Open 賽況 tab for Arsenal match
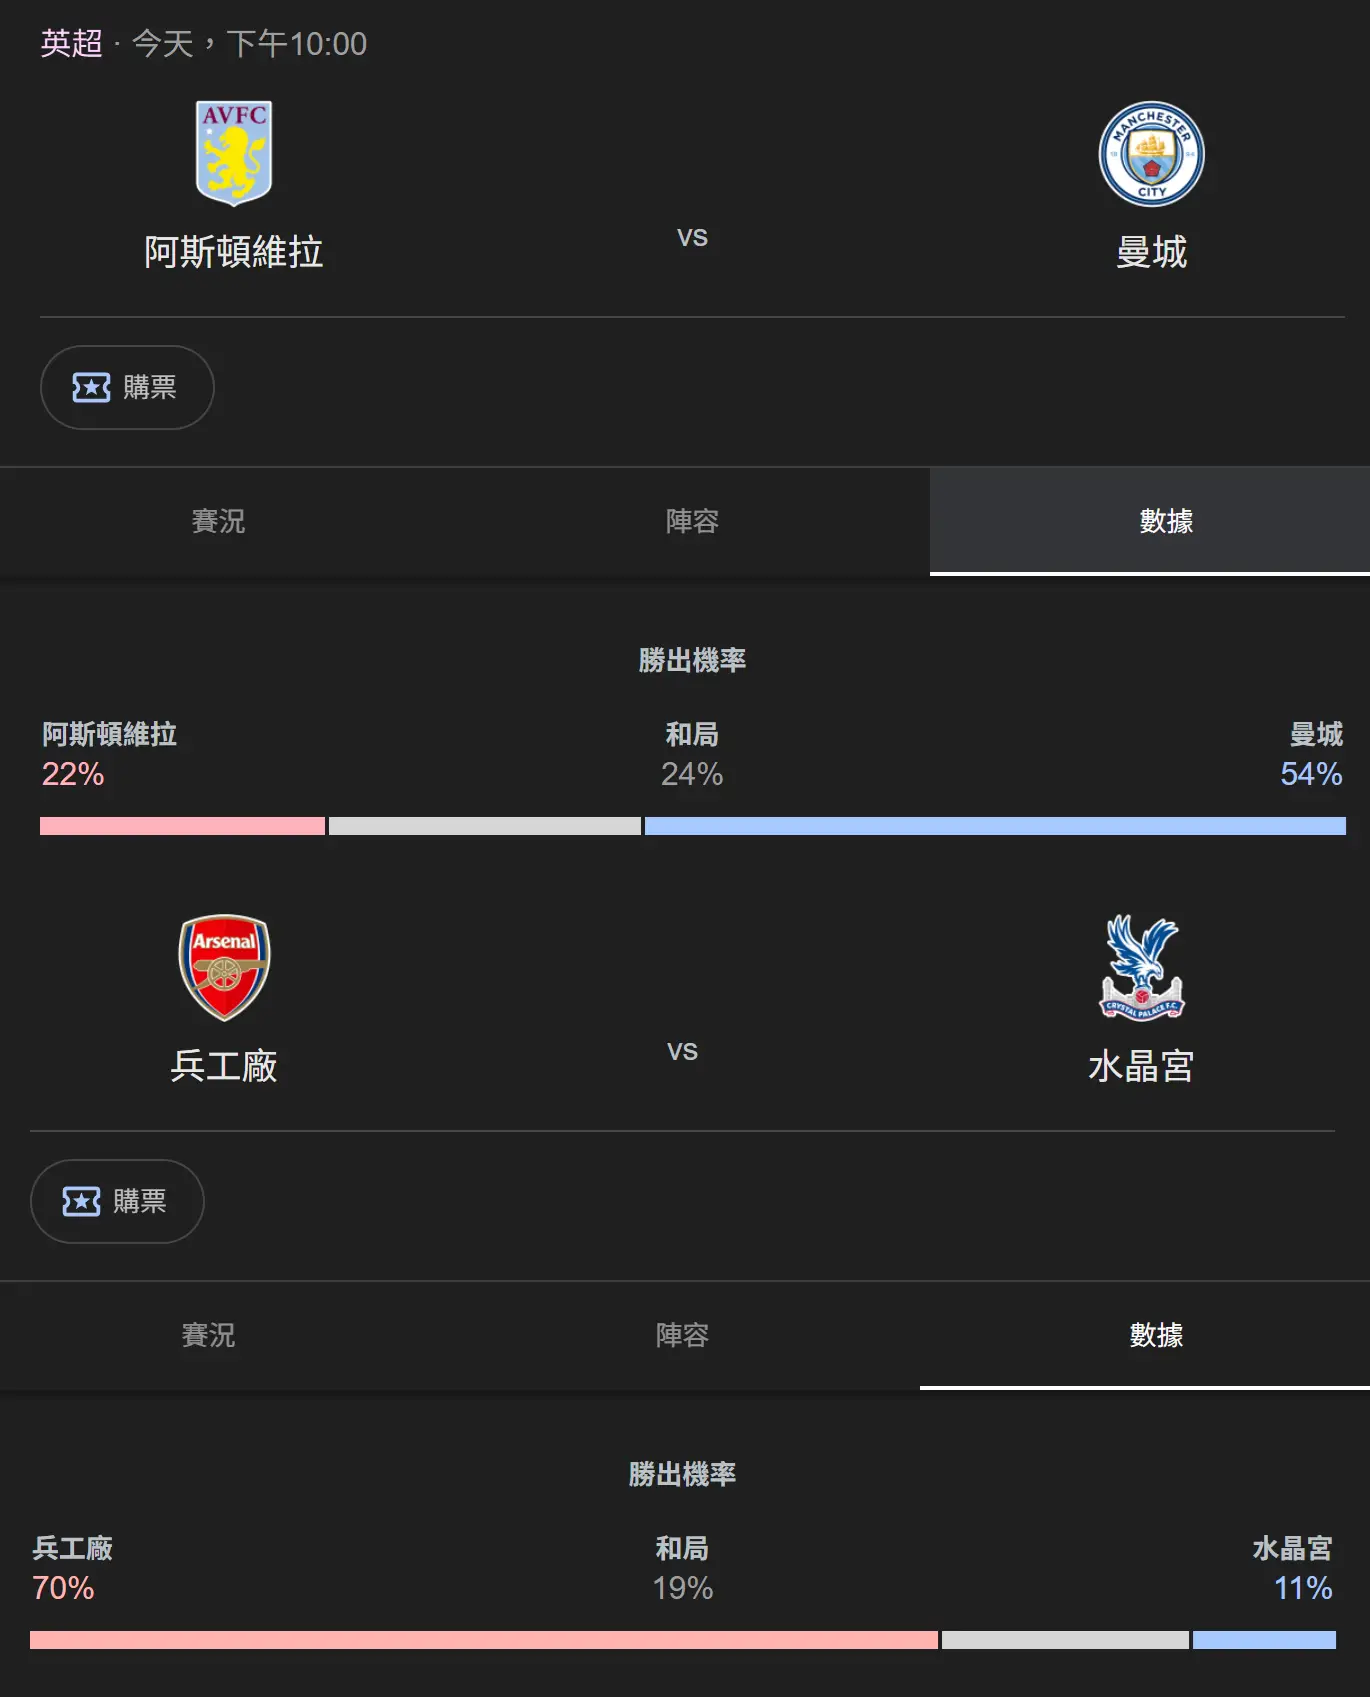Screen dimensions: 1370x1697 pos(208,1335)
